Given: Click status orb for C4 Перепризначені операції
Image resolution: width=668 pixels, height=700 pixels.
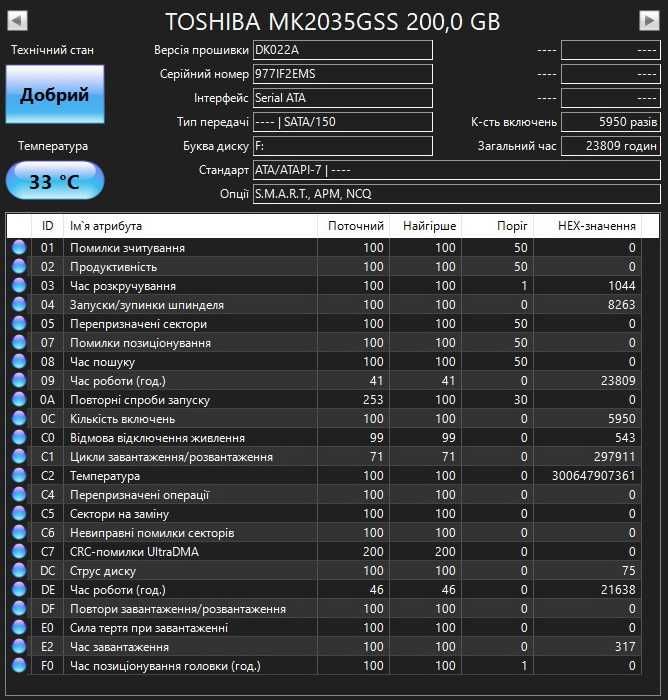Looking at the screenshot, I should point(19,495).
